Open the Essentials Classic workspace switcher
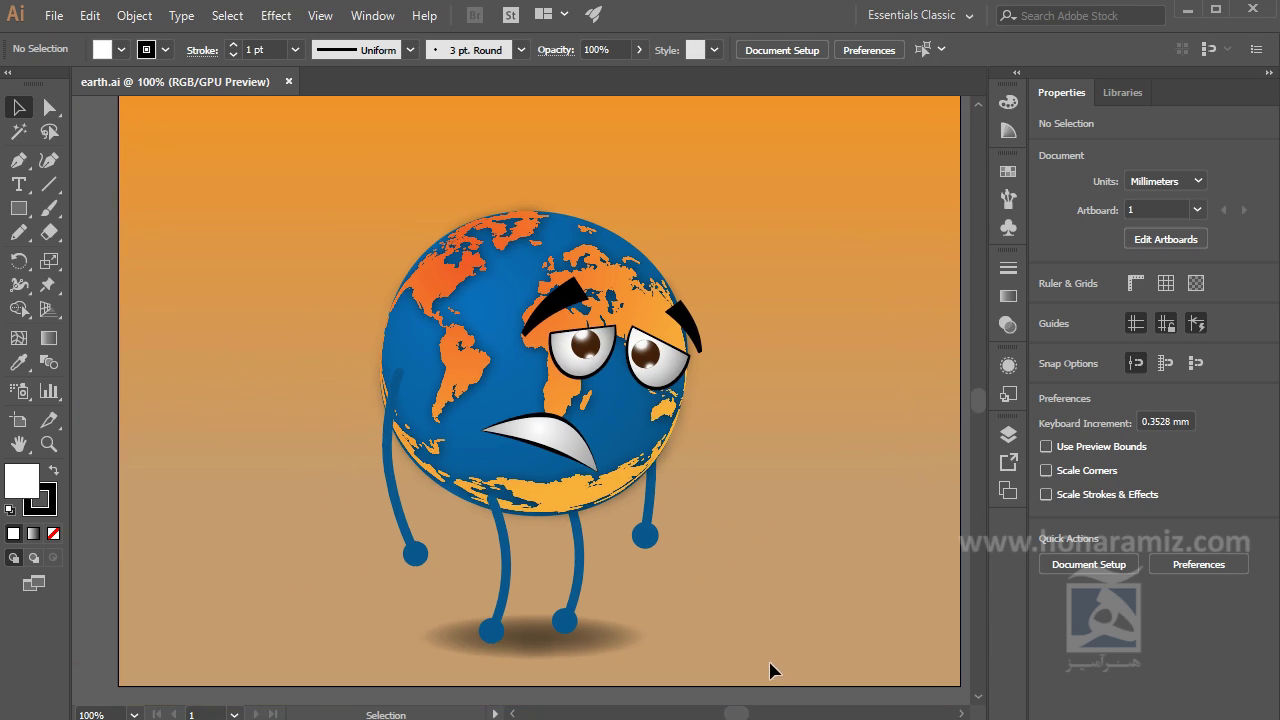1280x720 pixels. pyautogui.click(x=920, y=15)
